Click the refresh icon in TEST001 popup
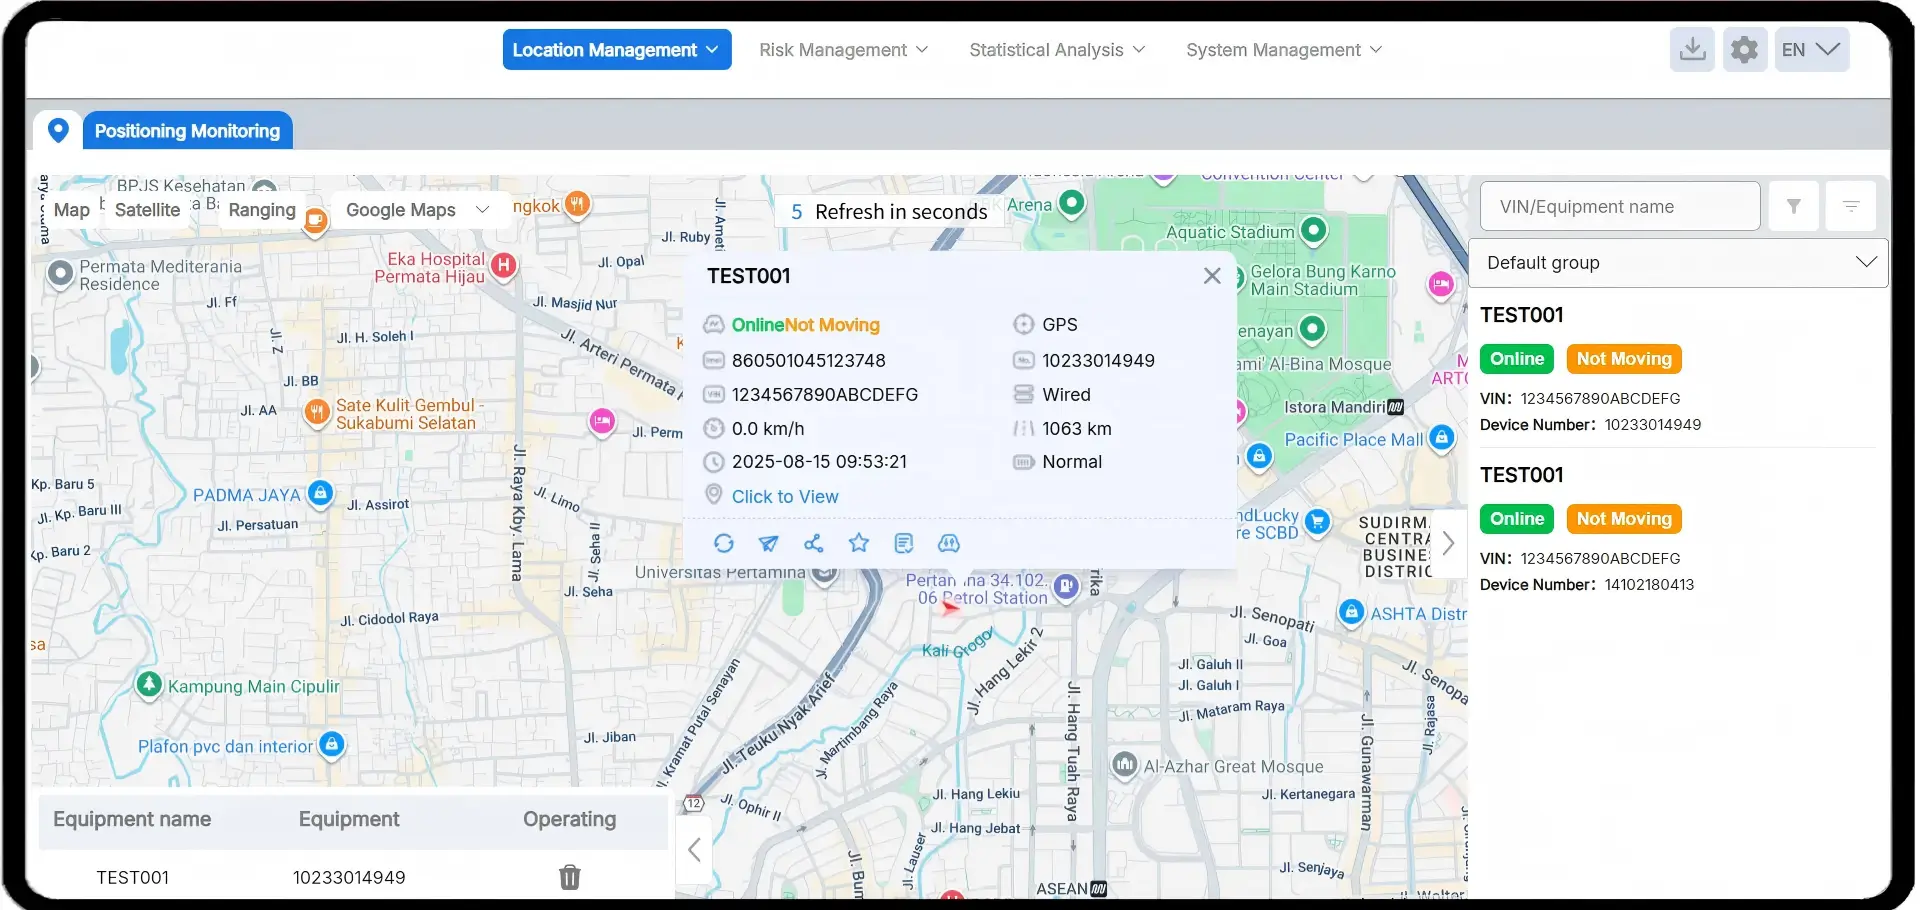Viewport: 1920px width, 910px height. [724, 543]
